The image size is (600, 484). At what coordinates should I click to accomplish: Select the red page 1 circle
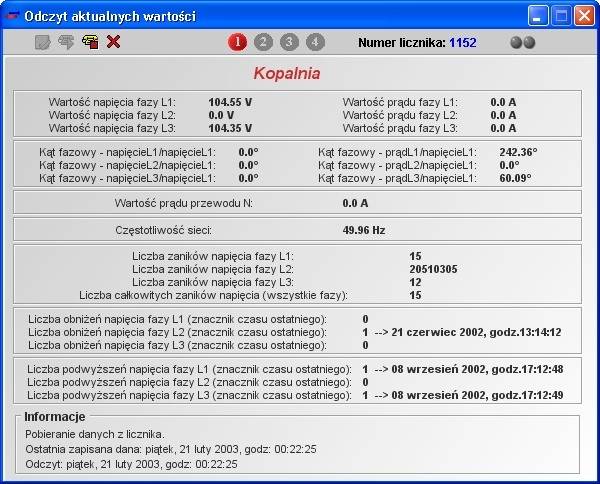click(x=238, y=42)
